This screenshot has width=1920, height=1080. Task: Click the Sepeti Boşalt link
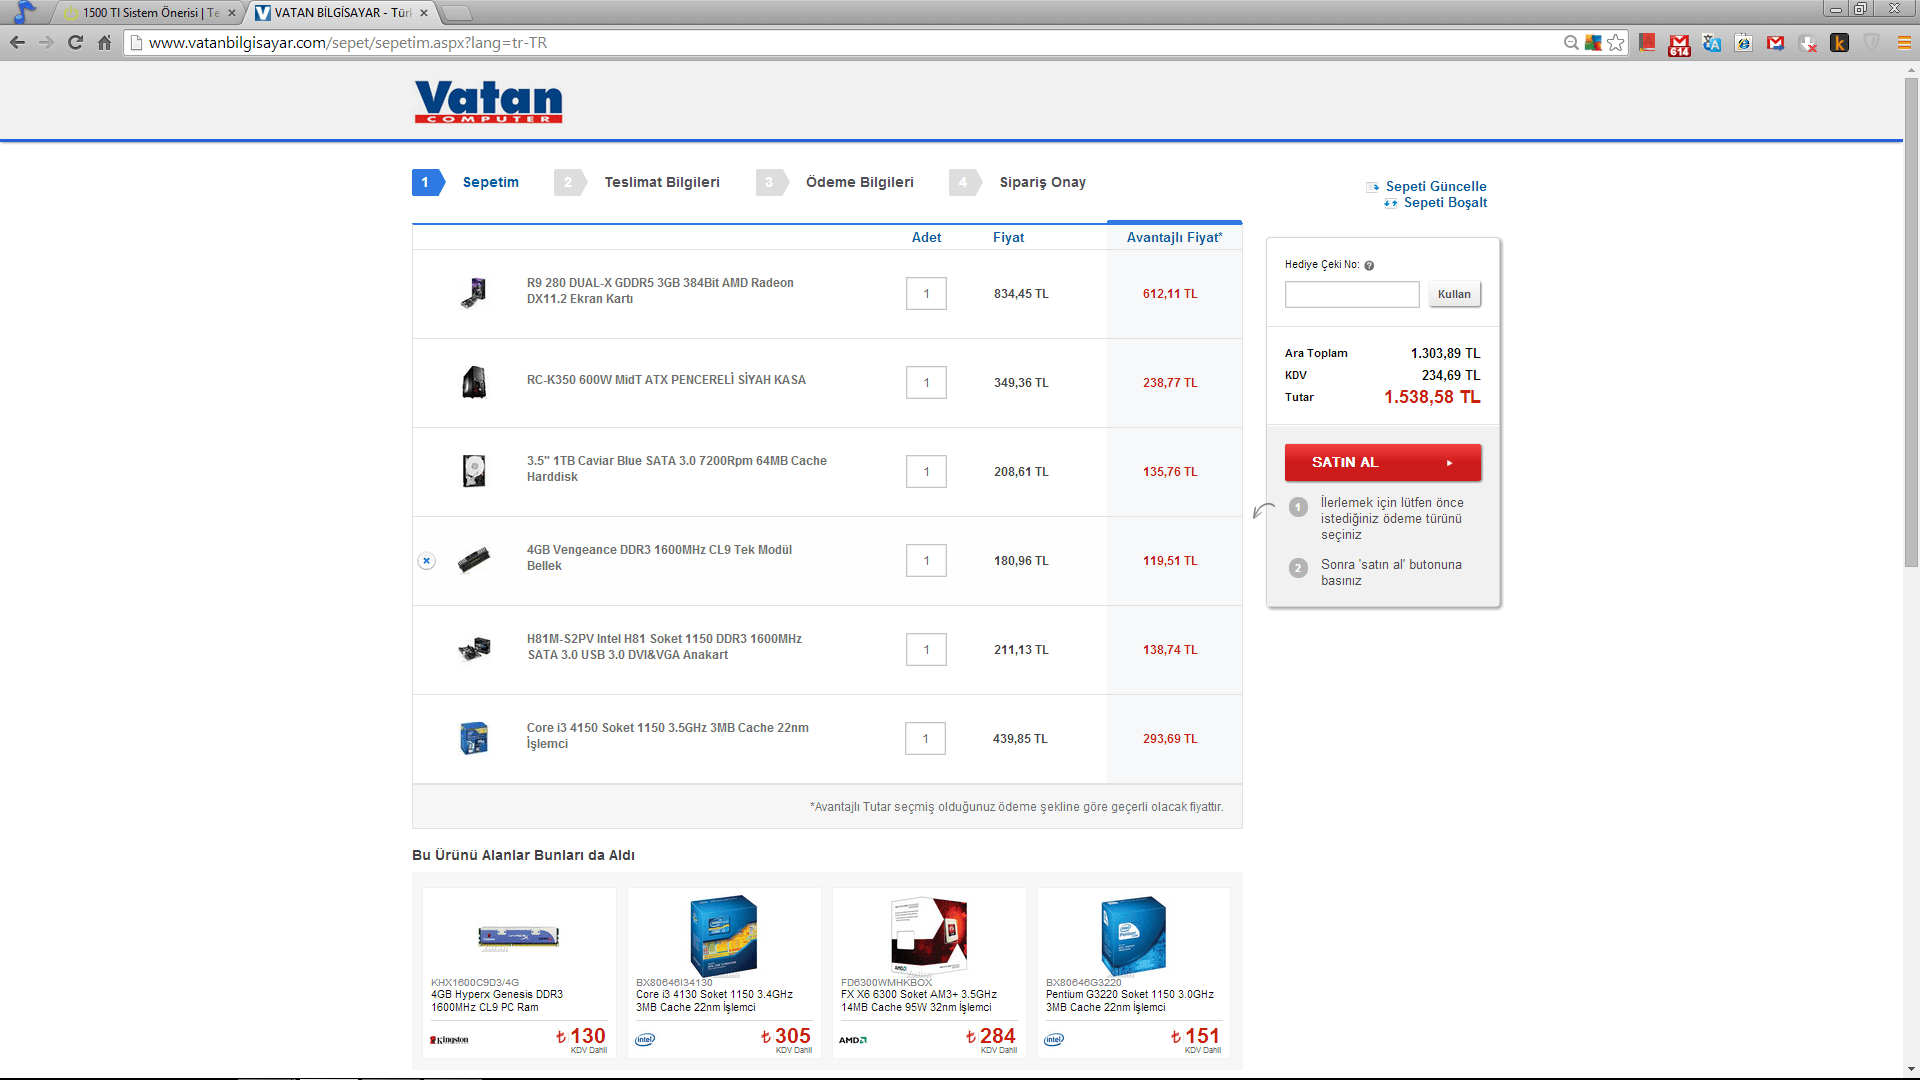(1444, 203)
